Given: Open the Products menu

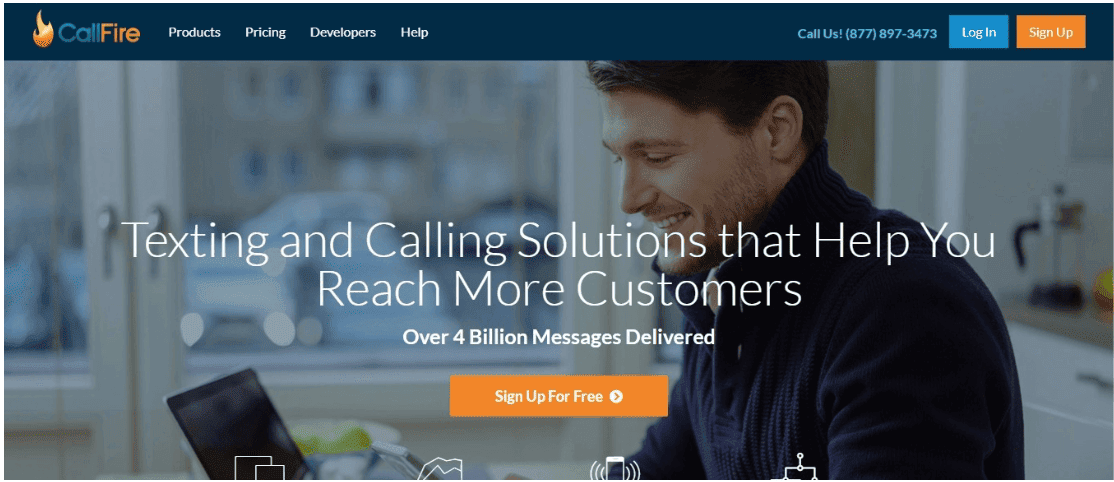Looking at the screenshot, I should tap(195, 33).
